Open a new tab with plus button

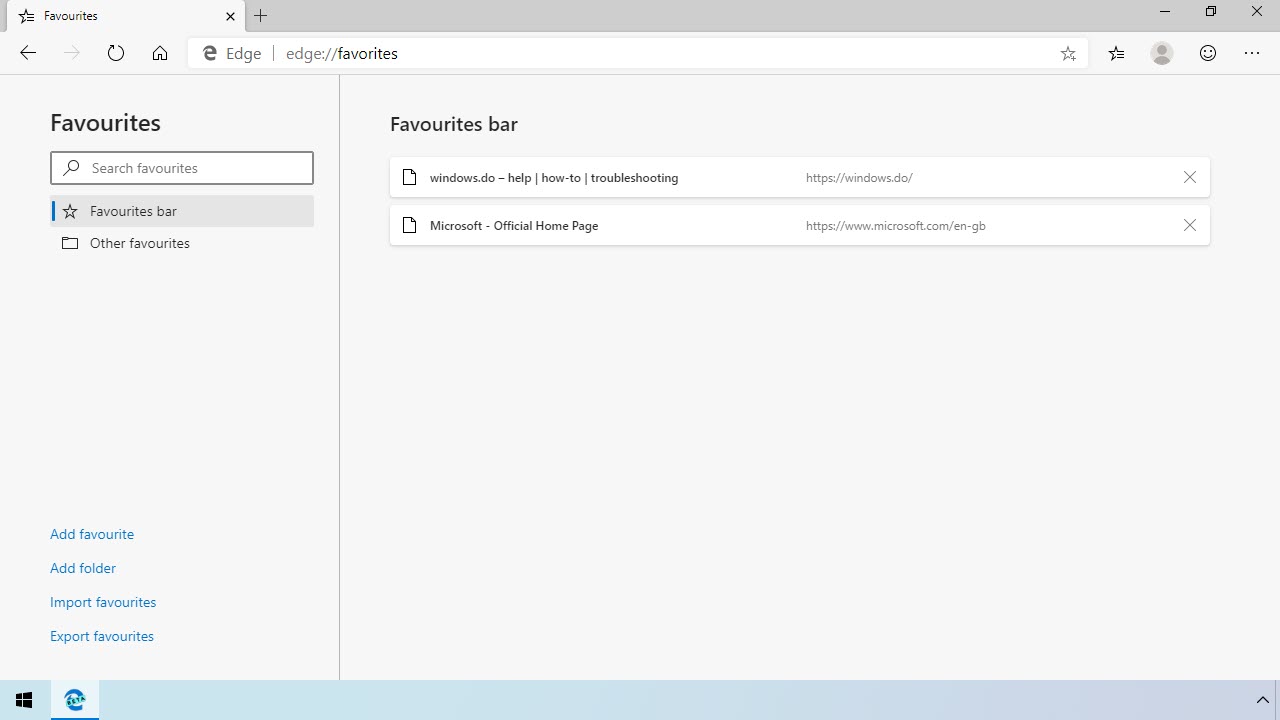(x=261, y=16)
